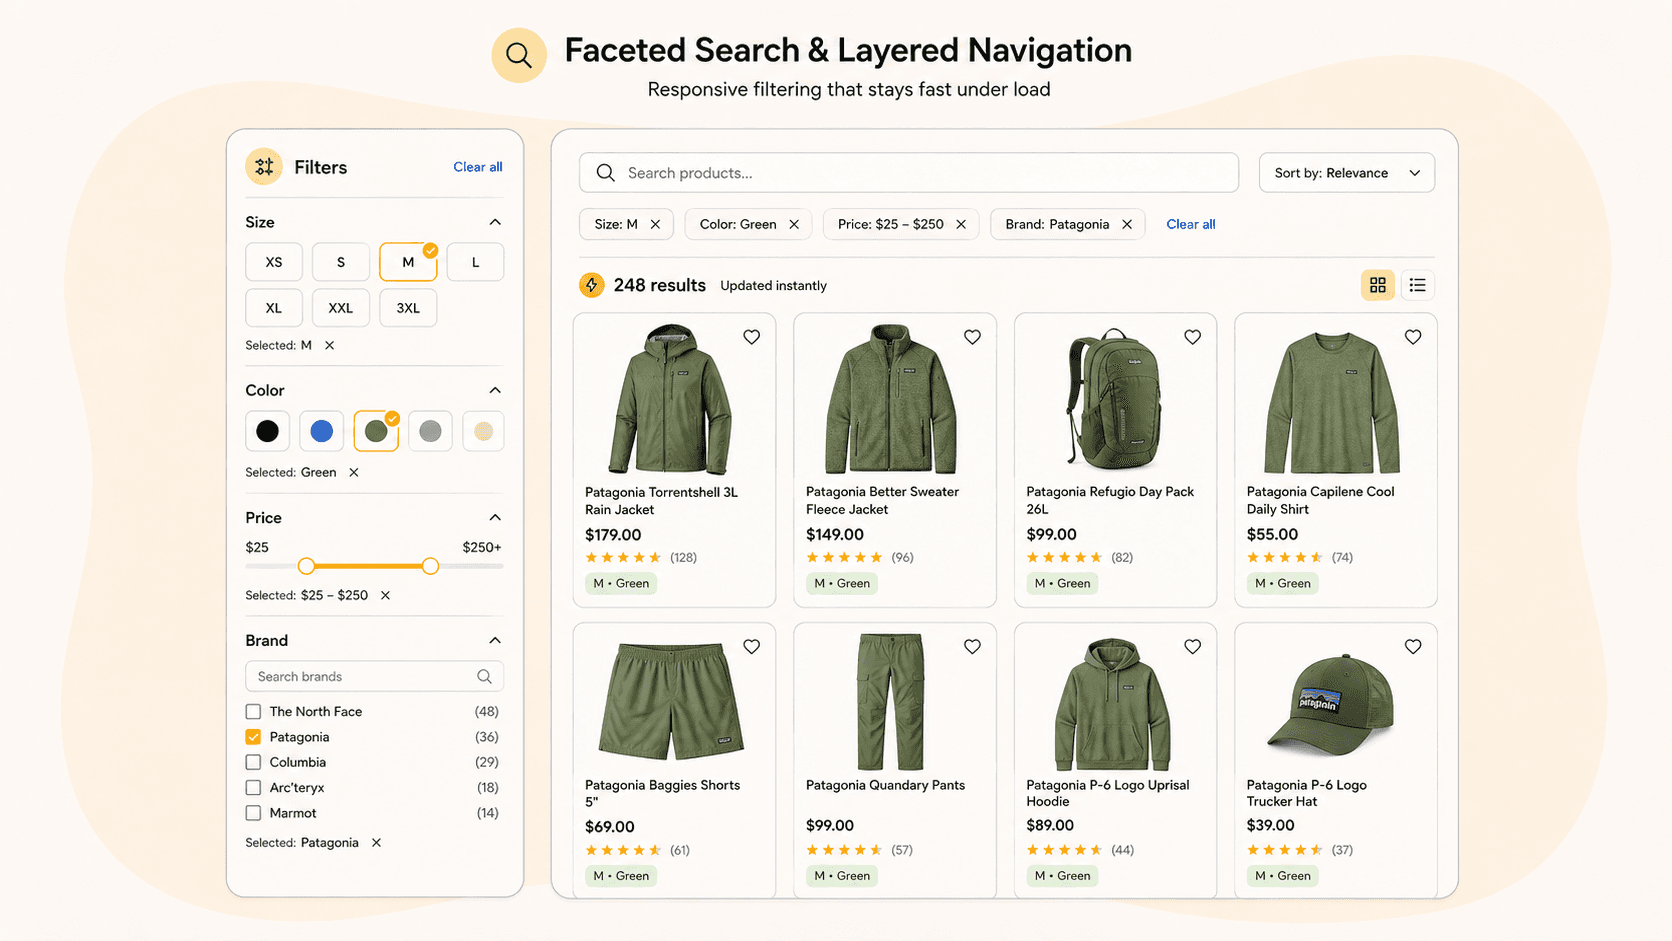The width and height of the screenshot is (1672, 941).
Task: Favorite the Refugio Day Pack heart icon
Action: point(1192,337)
